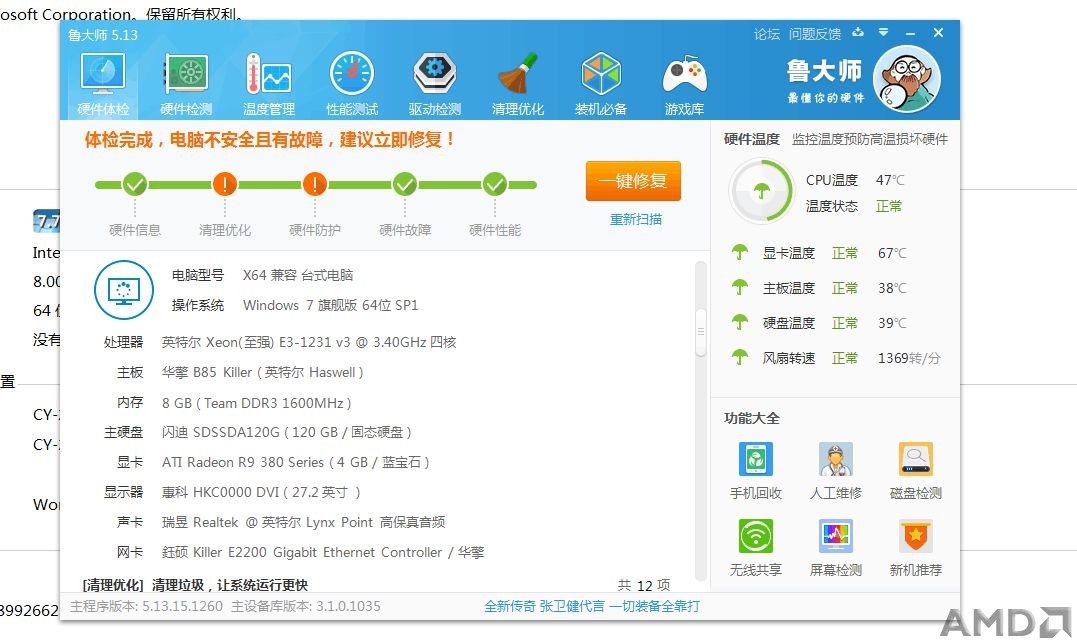This screenshot has height=643, width=1077.
Task: Open 无线共享 wifi icon
Action: (x=756, y=536)
